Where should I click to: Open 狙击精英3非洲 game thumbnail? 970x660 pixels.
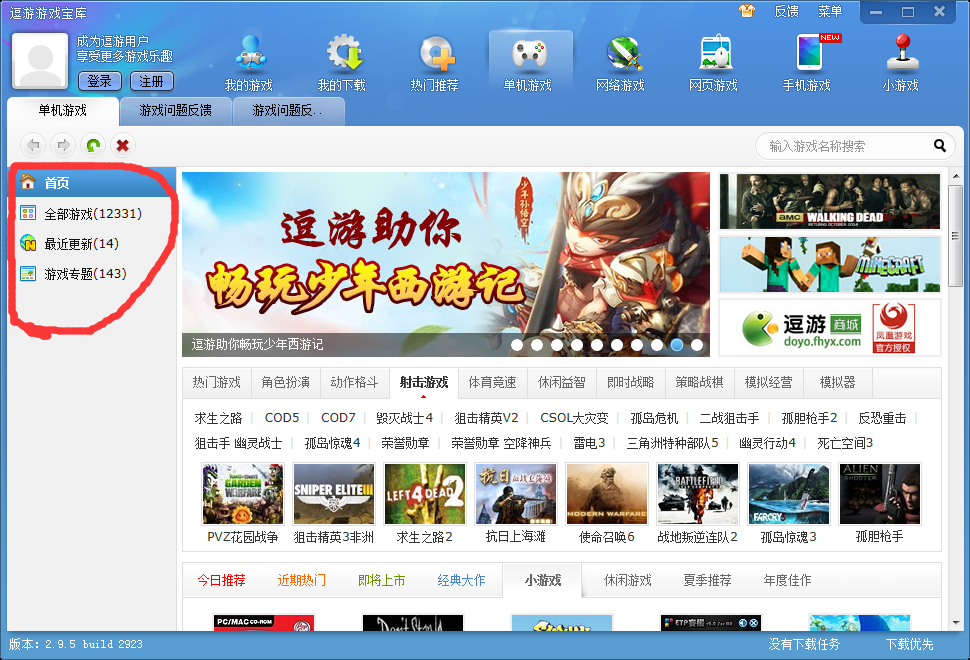pyautogui.click(x=334, y=494)
